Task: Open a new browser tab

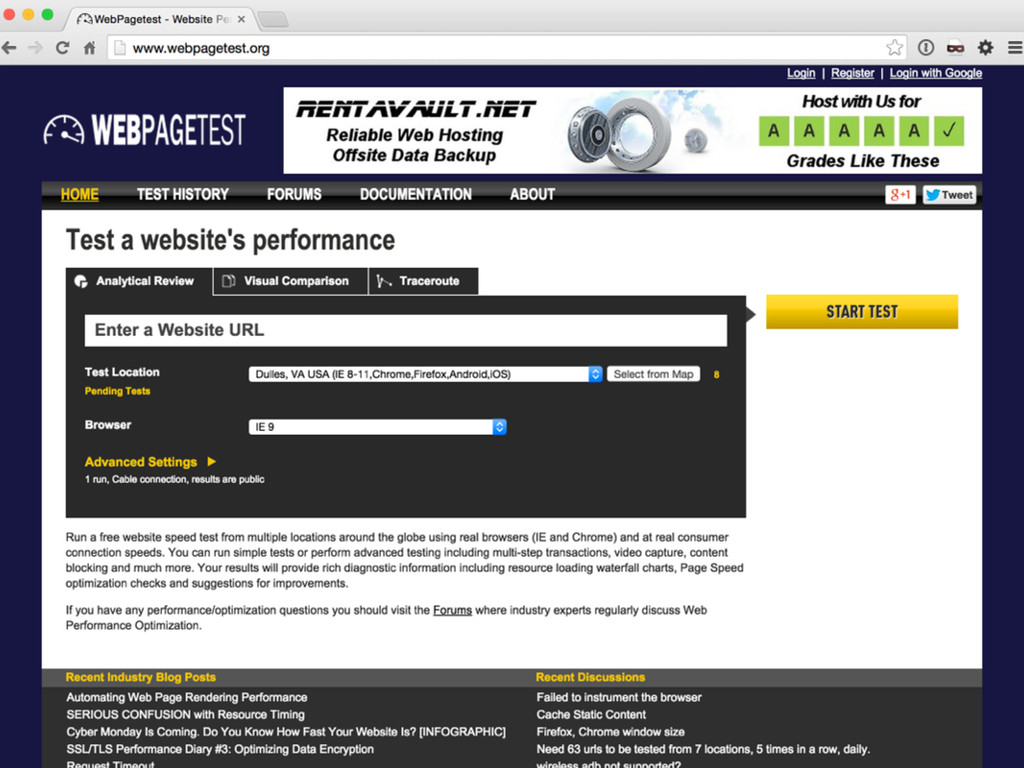Action: 274,20
